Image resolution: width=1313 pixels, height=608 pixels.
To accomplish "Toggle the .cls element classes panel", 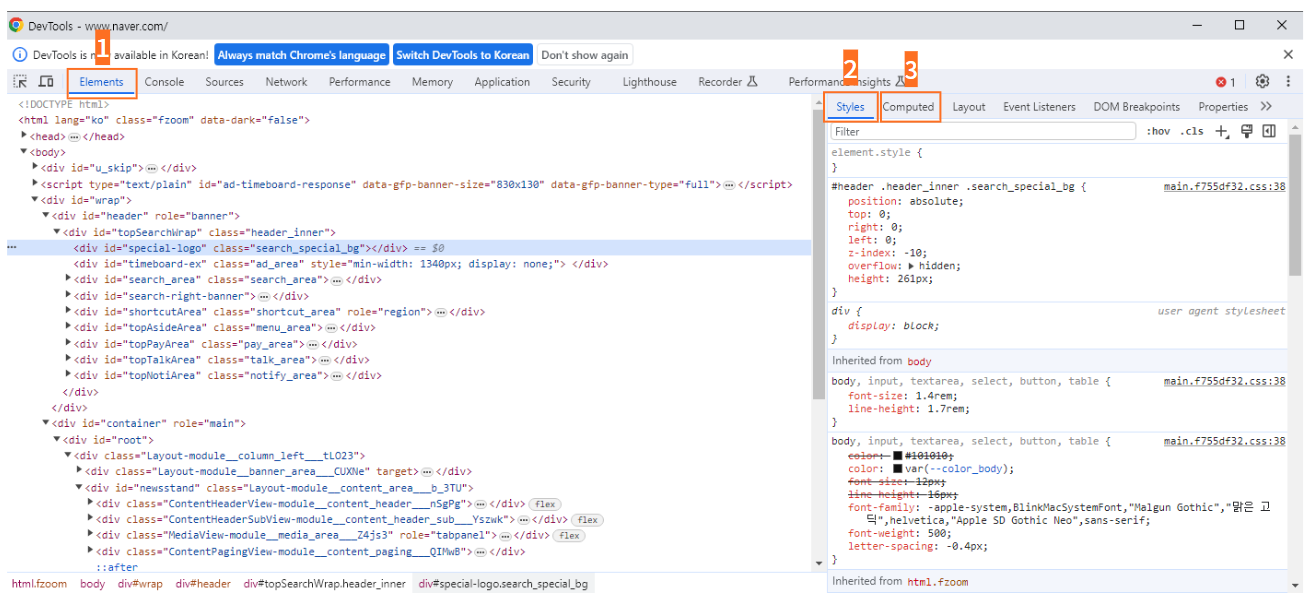I will pos(1192,131).
